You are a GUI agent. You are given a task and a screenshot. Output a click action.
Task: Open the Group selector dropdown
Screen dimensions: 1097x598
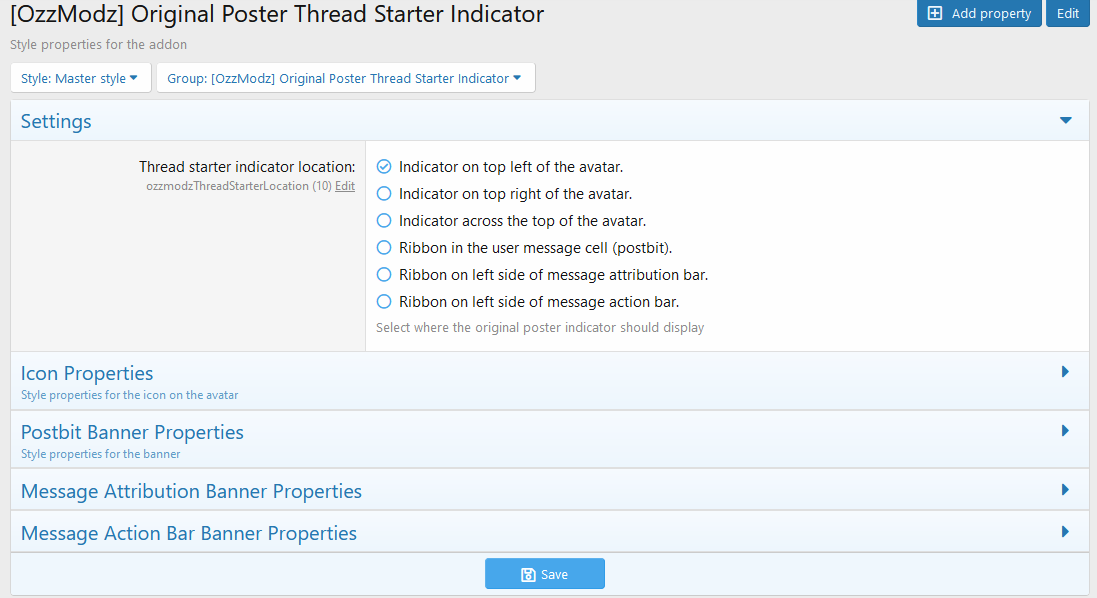pyautogui.click(x=345, y=78)
